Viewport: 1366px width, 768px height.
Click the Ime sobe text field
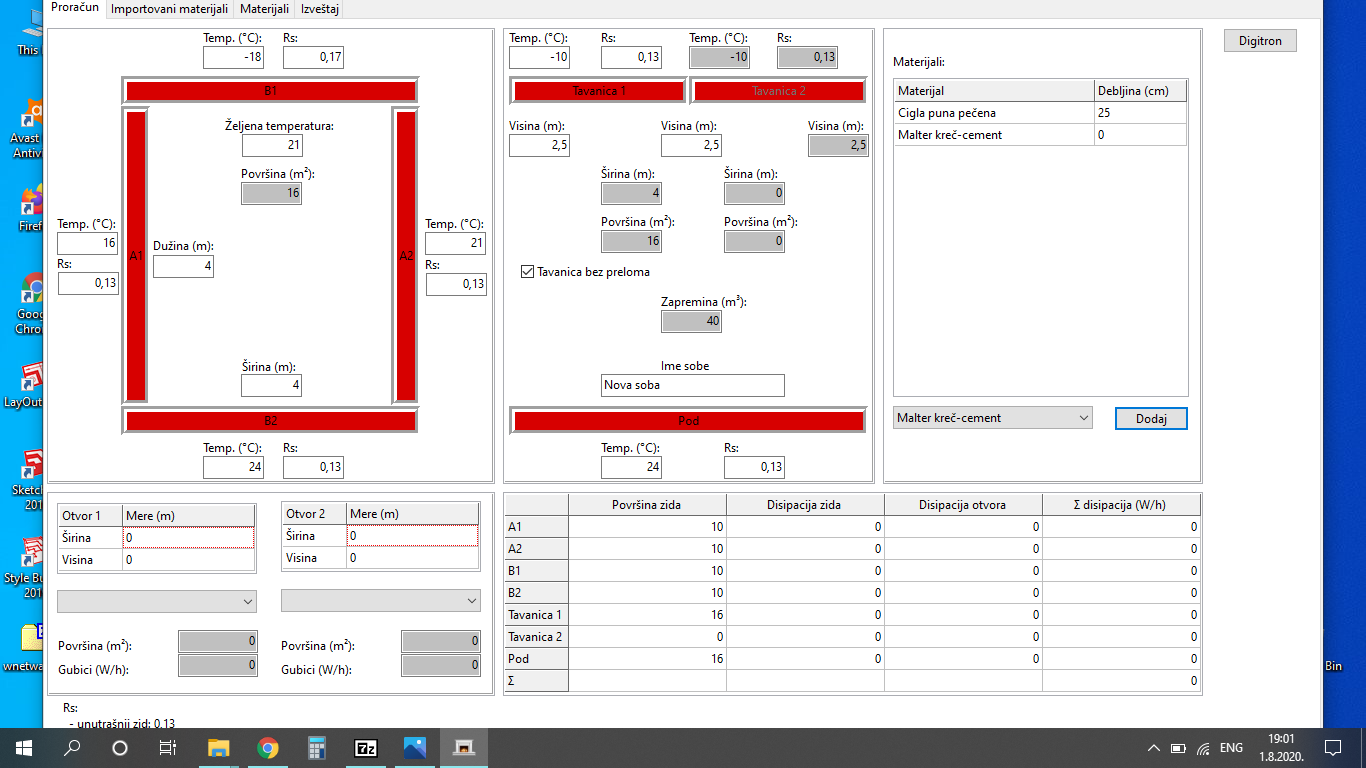(x=693, y=385)
